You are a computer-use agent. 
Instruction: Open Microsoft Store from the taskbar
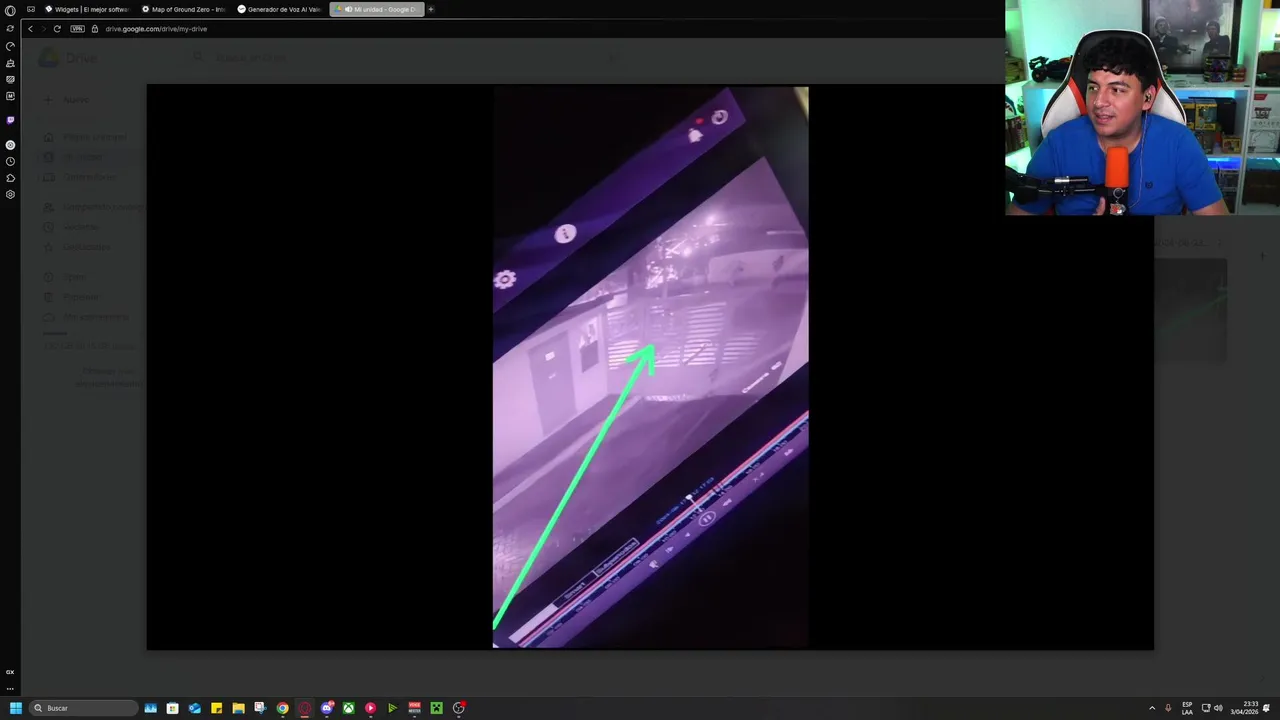(x=172, y=708)
